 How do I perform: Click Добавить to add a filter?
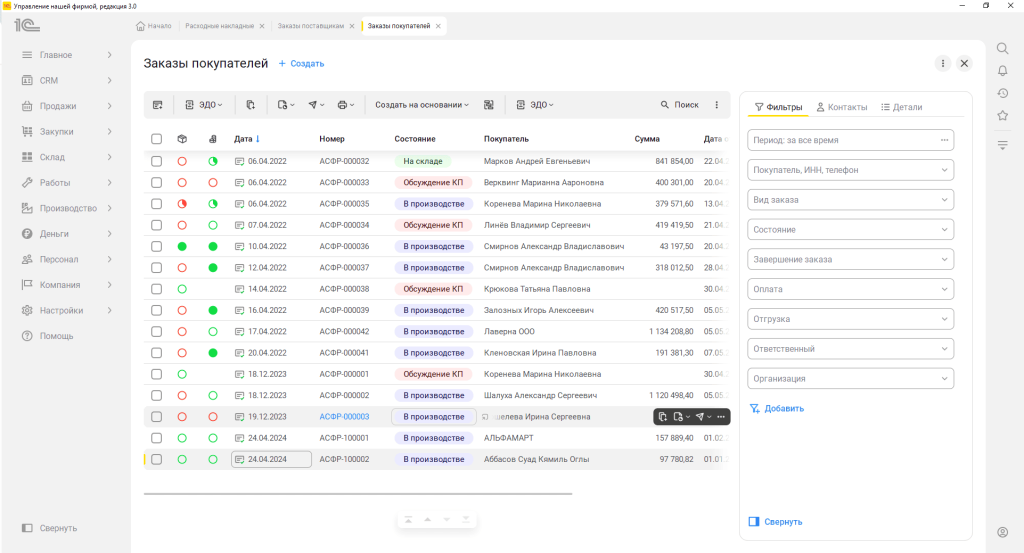coord(776,409)
